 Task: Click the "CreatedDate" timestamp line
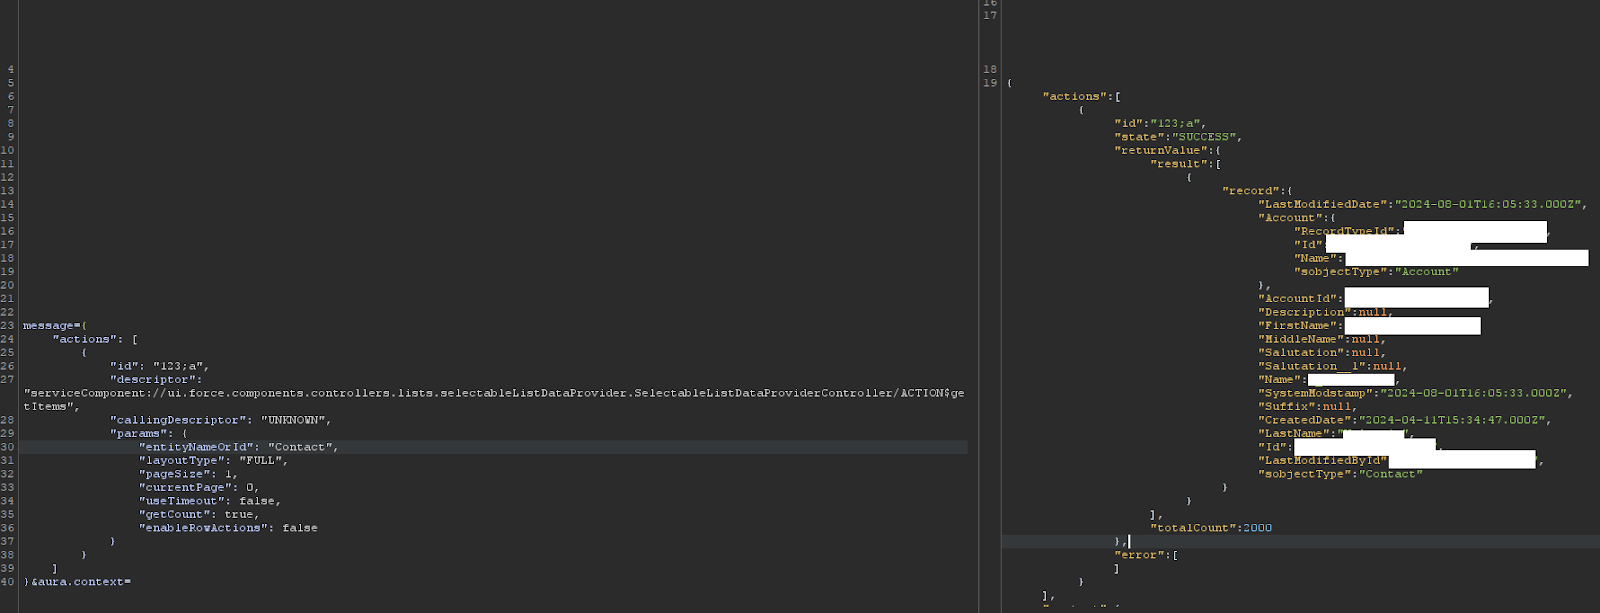1404,420
